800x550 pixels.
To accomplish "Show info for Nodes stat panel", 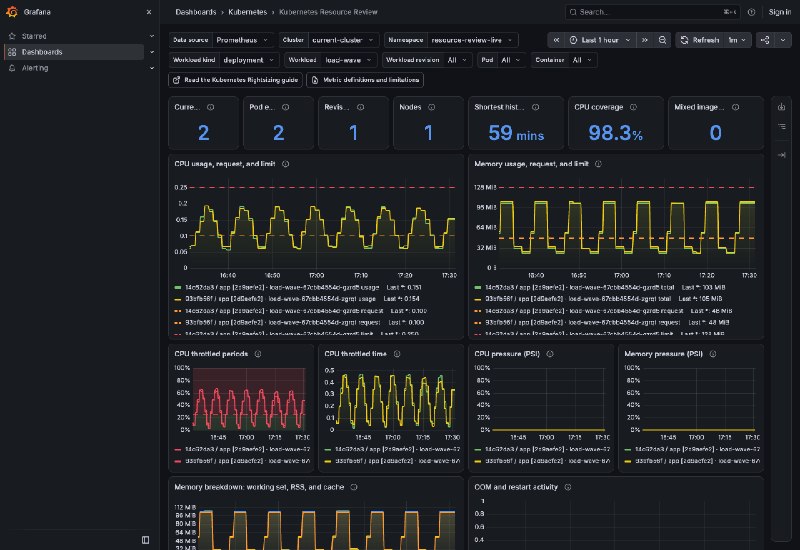I will (x=432, y=107).
